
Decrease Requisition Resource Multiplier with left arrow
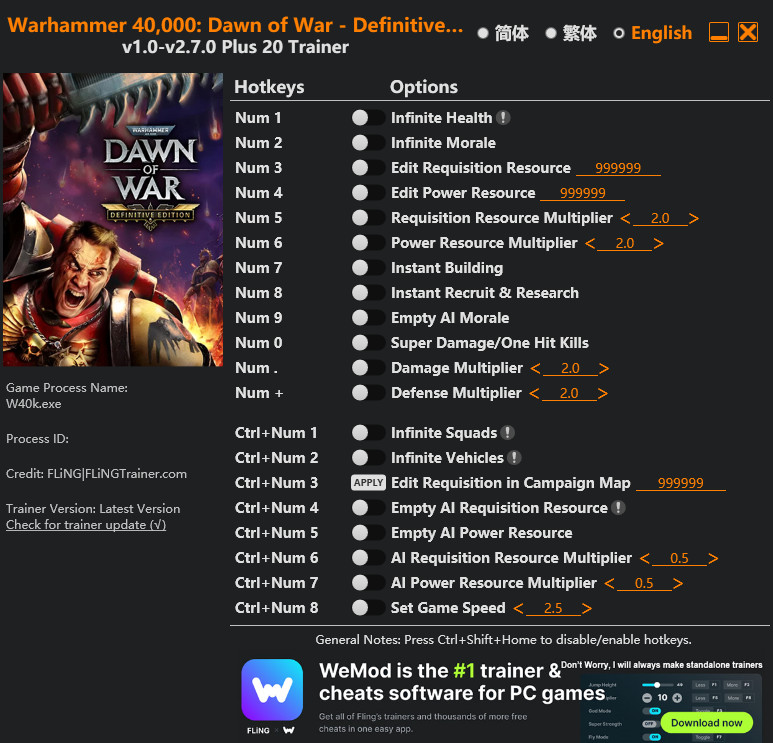(626, 218)
